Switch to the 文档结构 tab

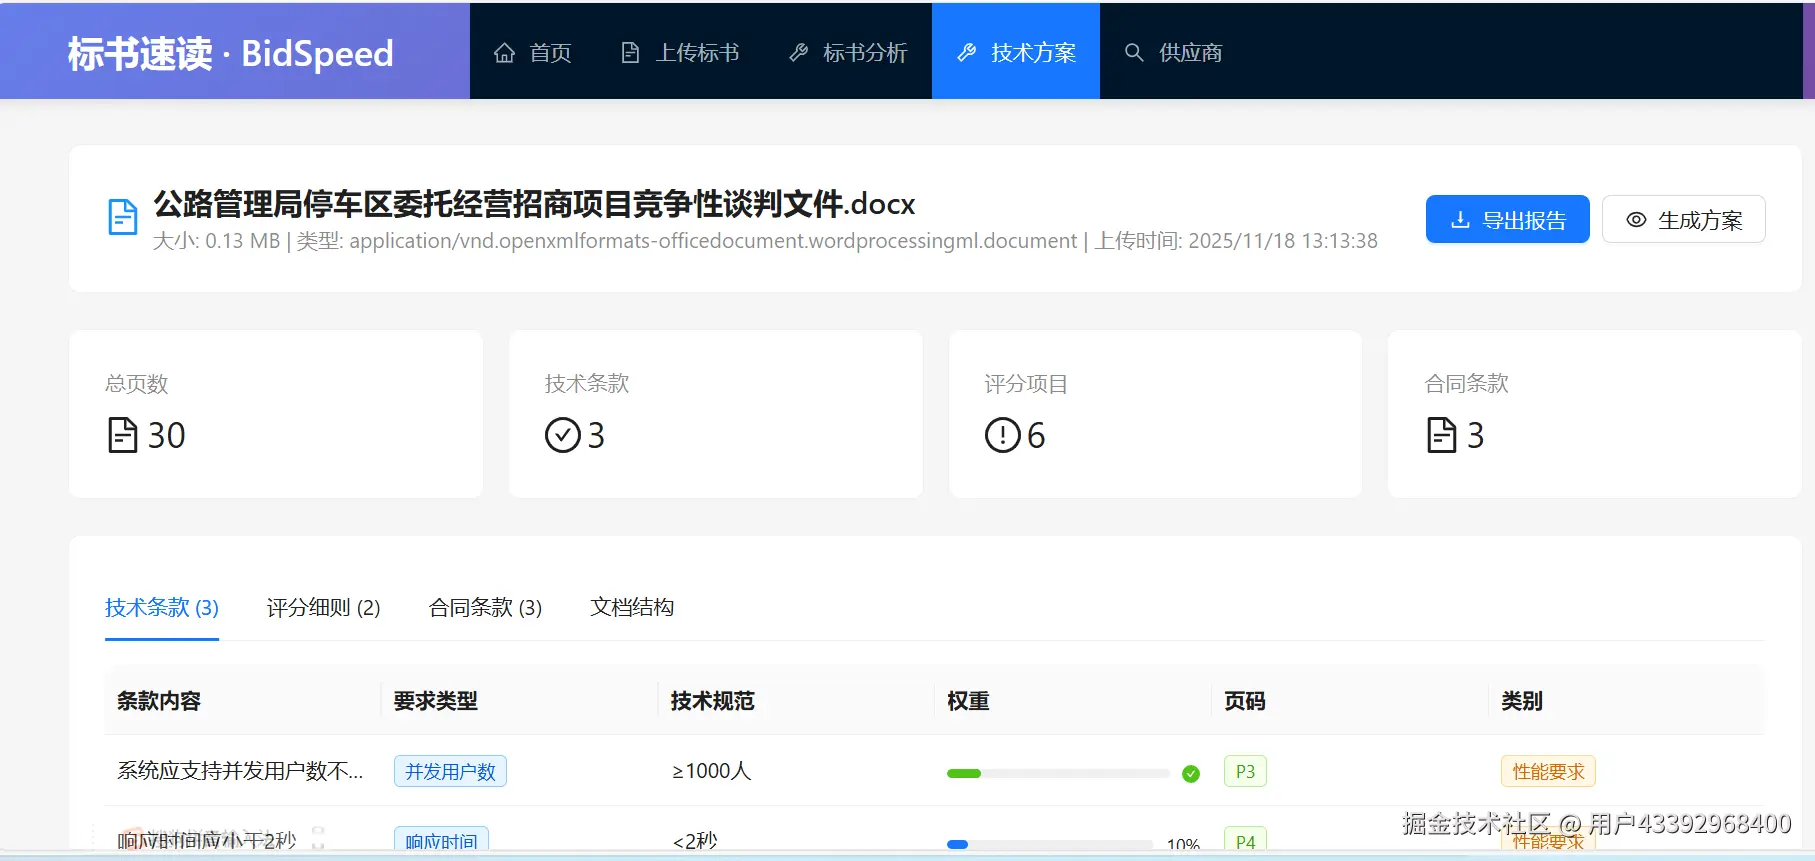coord(632,607)
